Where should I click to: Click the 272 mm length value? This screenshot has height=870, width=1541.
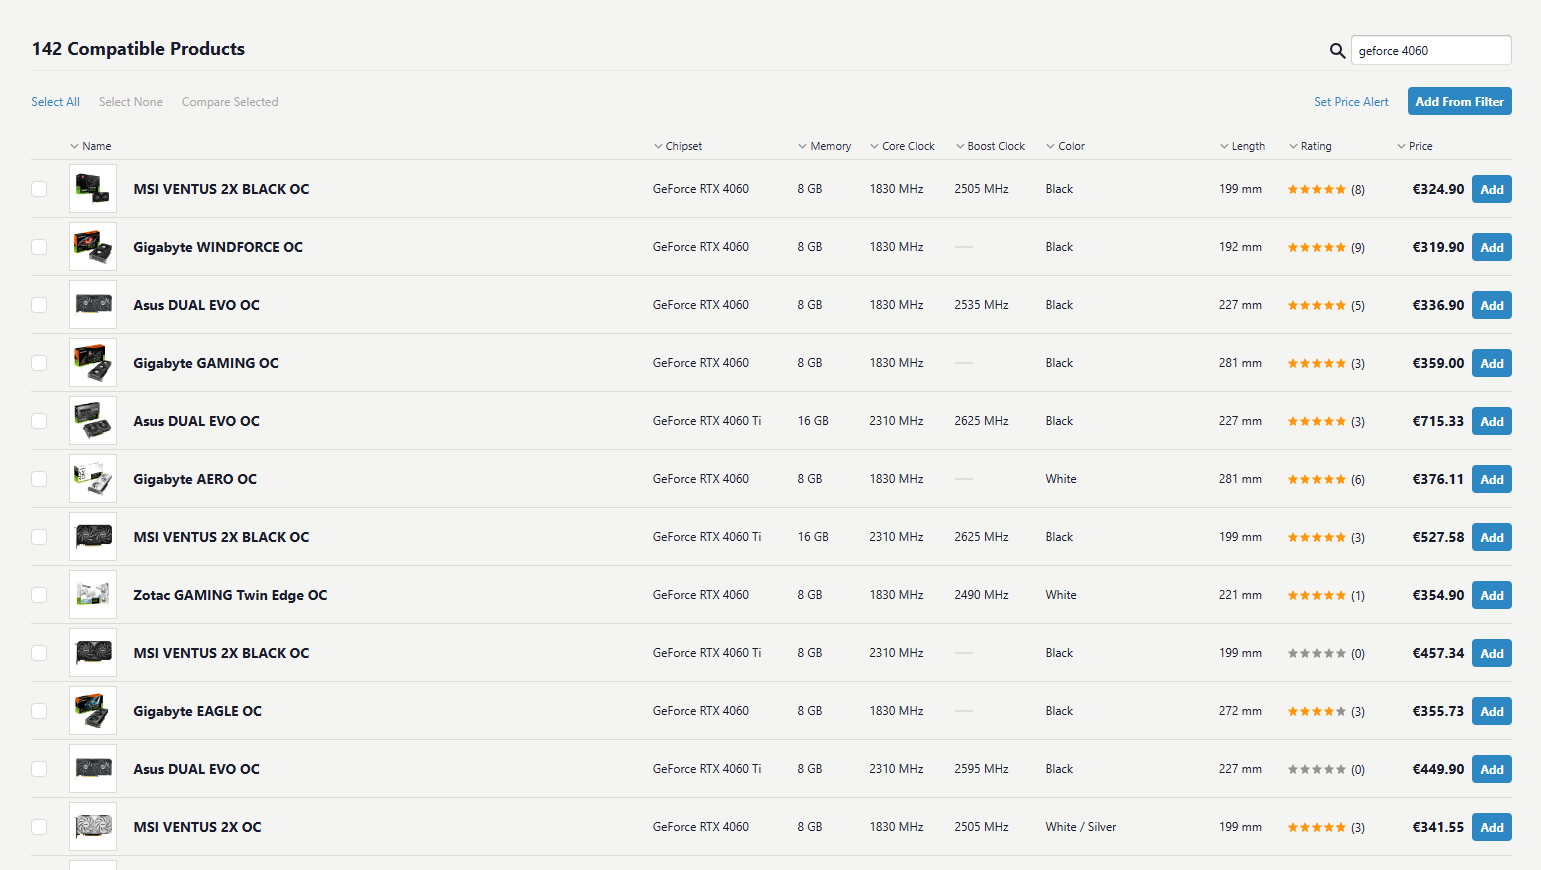pos(1240,711)
